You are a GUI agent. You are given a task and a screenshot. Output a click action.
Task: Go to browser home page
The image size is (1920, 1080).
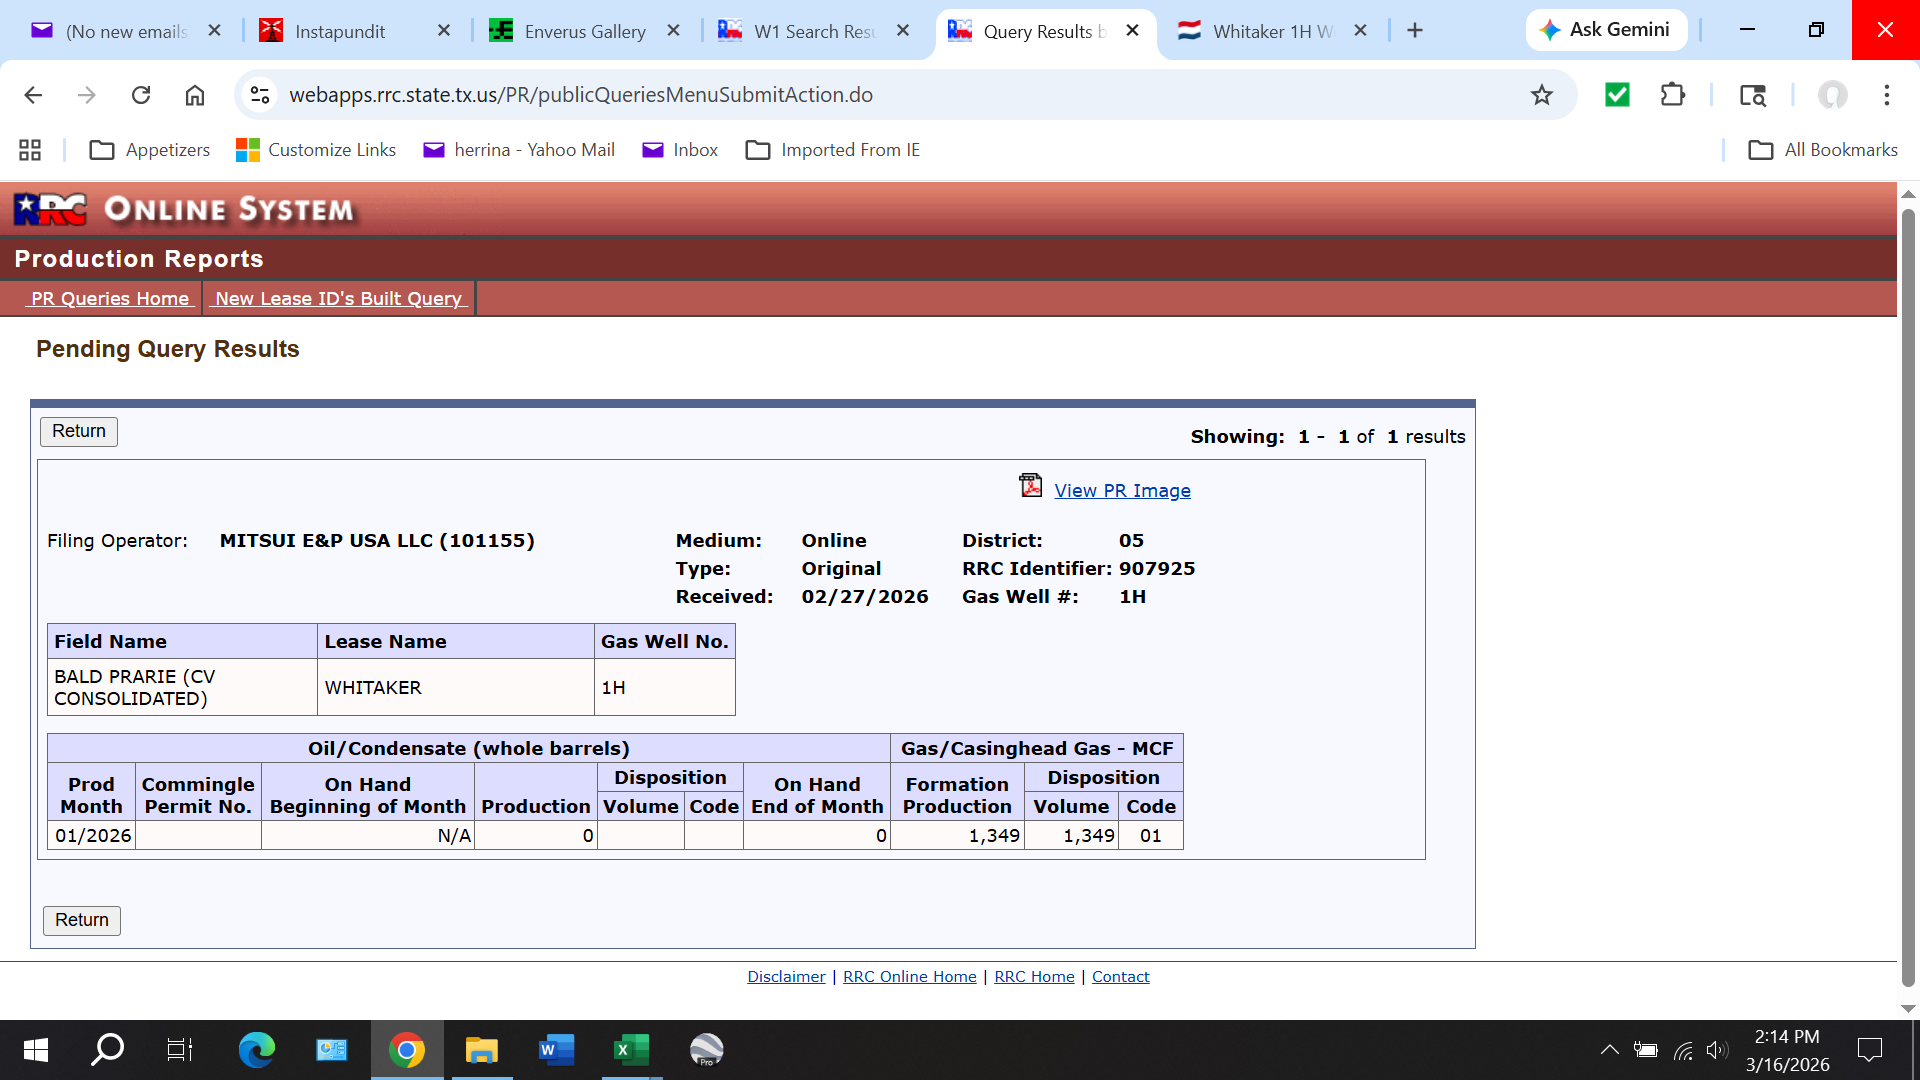pos(195,95)
